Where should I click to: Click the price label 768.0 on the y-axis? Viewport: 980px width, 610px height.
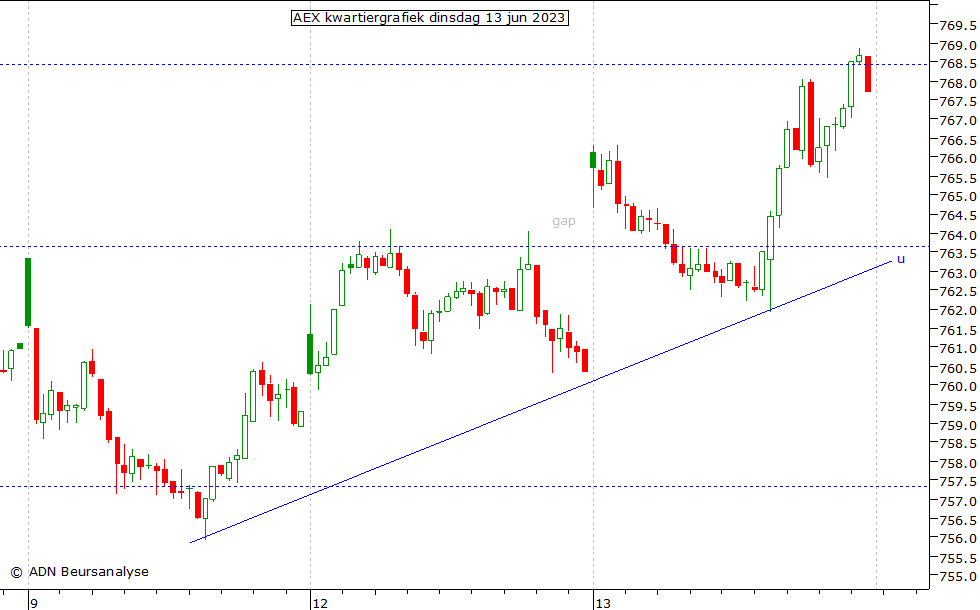(958, 83)
